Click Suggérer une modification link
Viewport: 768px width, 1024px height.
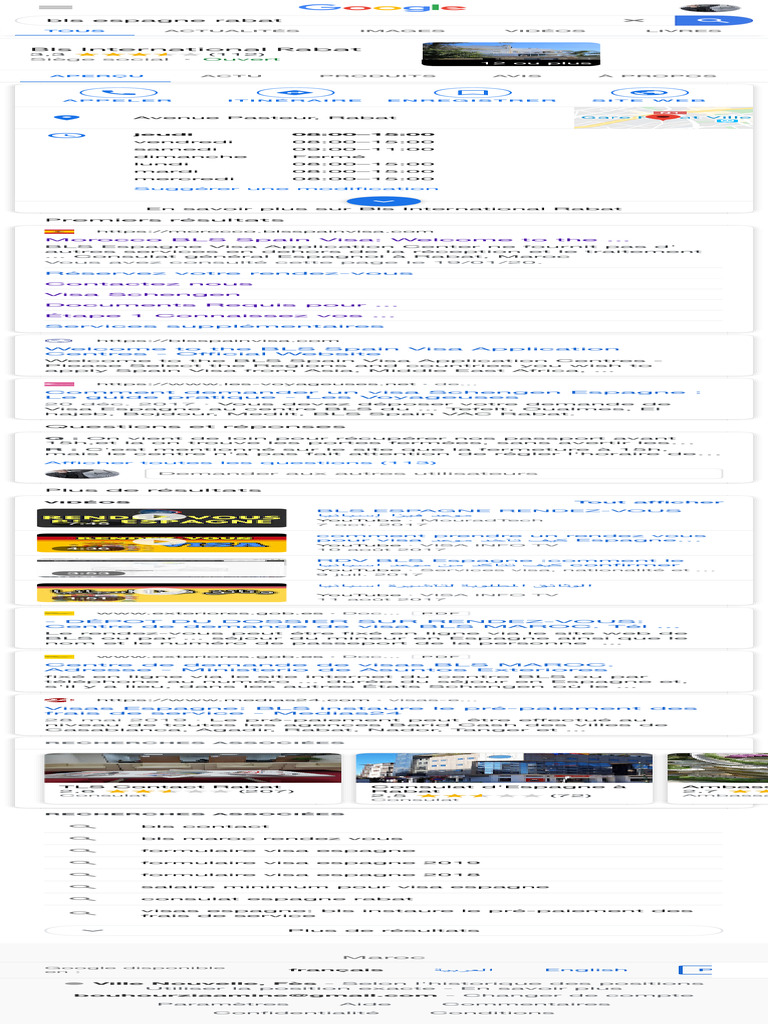pyautogui.click(x=285, y=189)
